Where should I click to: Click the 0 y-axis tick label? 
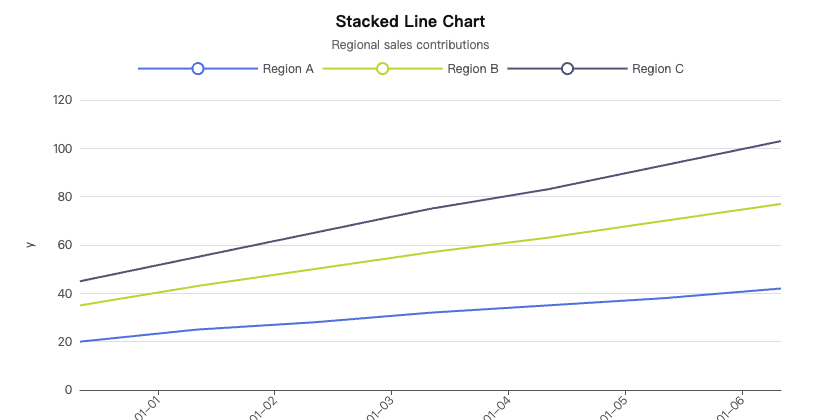[68, 390]
